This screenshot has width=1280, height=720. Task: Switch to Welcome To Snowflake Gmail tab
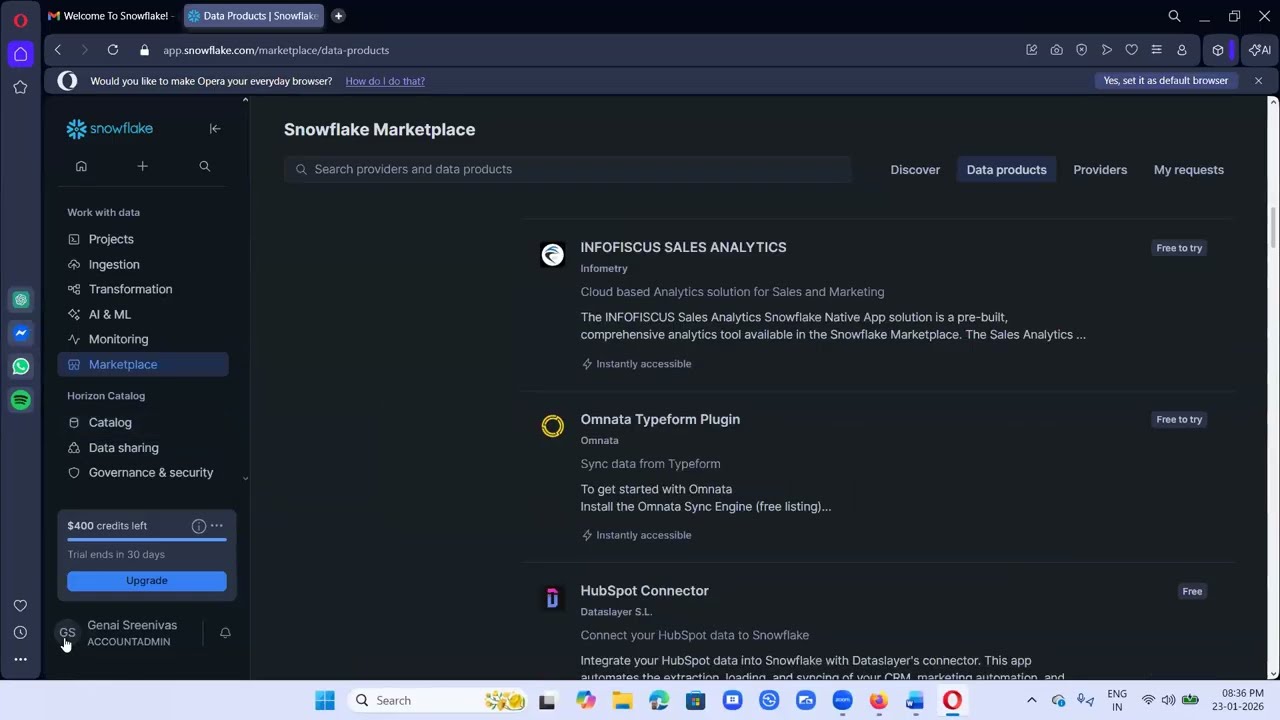coord(111,16)
